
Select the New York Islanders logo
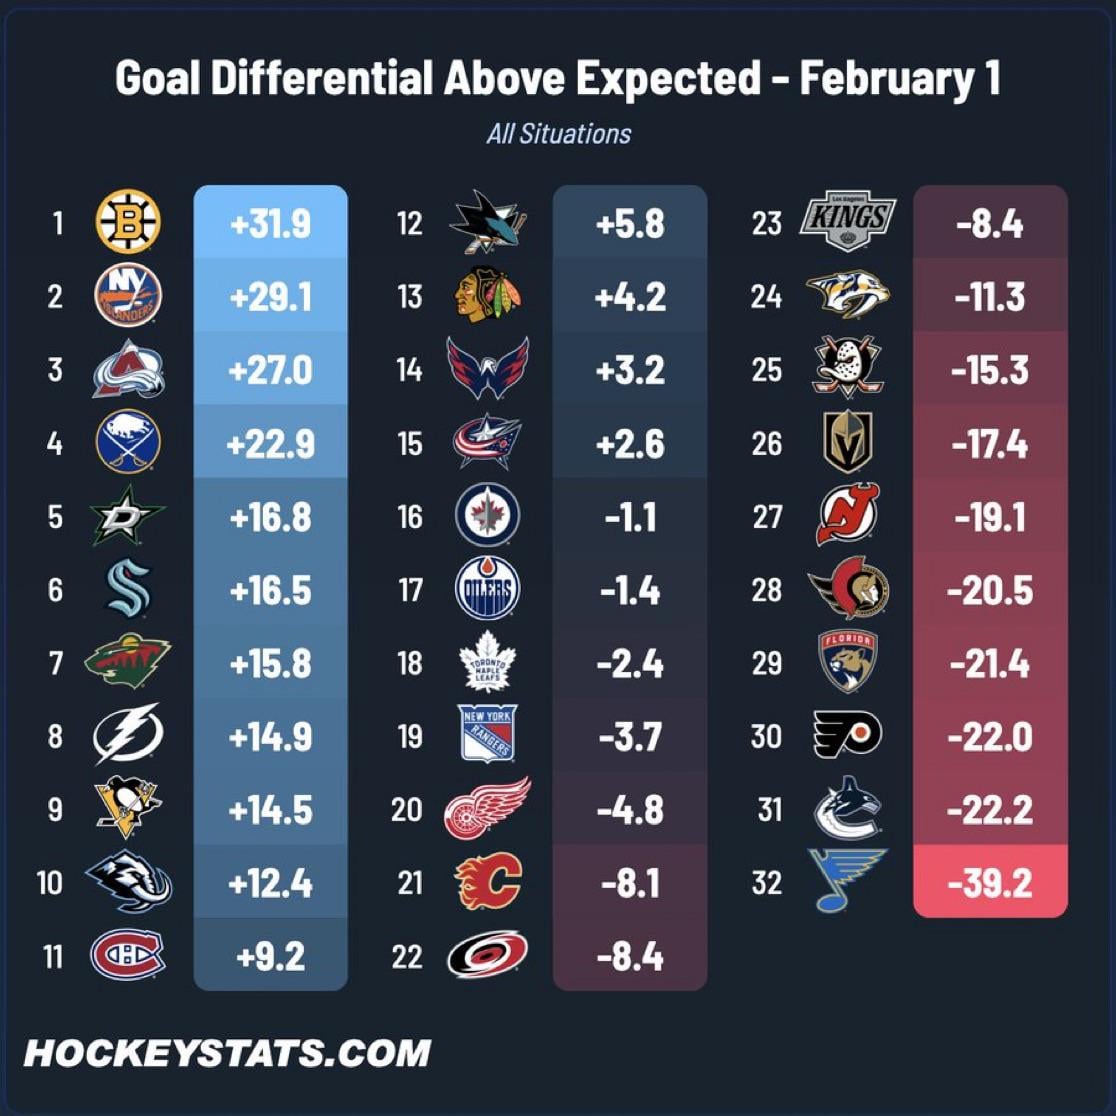(128, 296)
